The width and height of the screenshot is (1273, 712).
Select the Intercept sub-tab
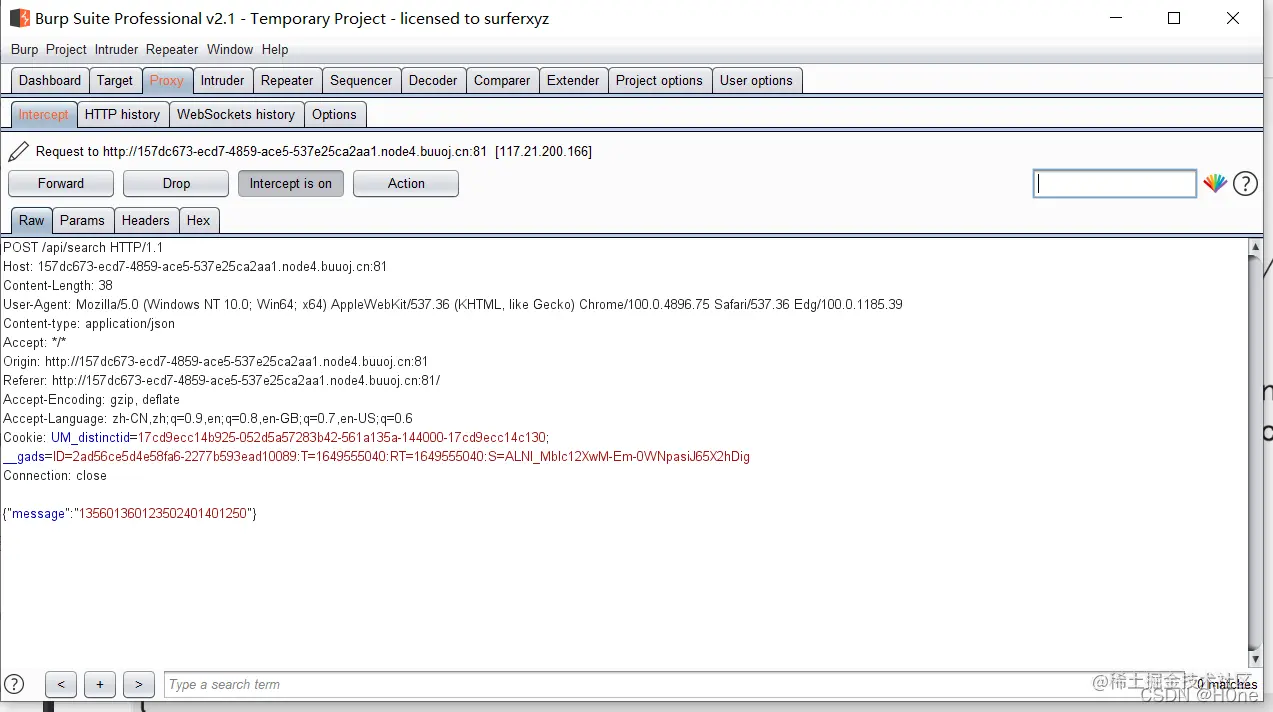pos(43,114)
